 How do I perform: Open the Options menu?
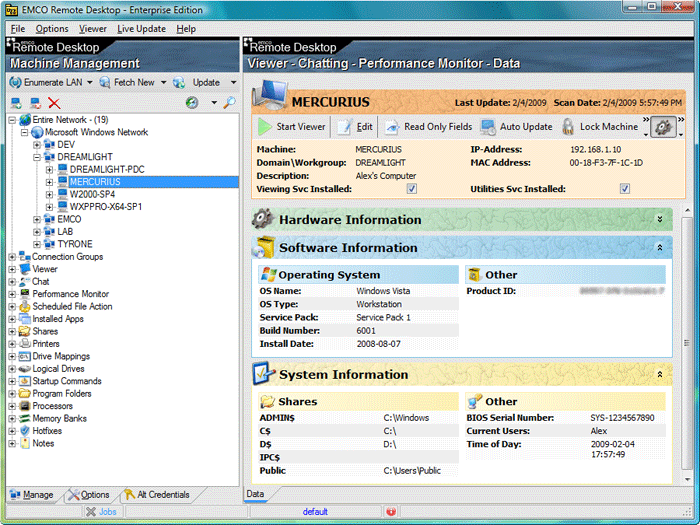[52, 29]
